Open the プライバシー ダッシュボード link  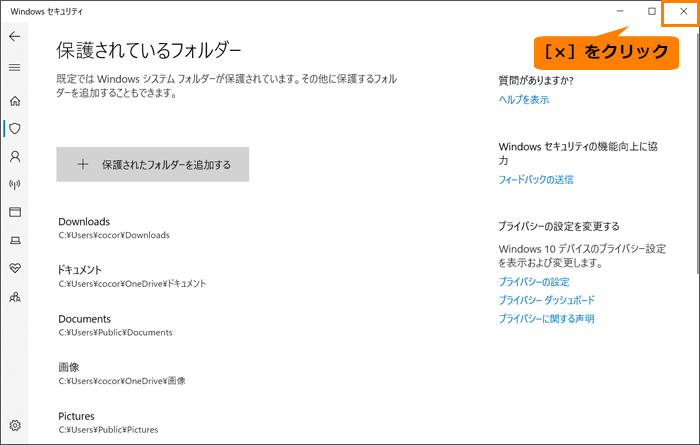(546, 300)
